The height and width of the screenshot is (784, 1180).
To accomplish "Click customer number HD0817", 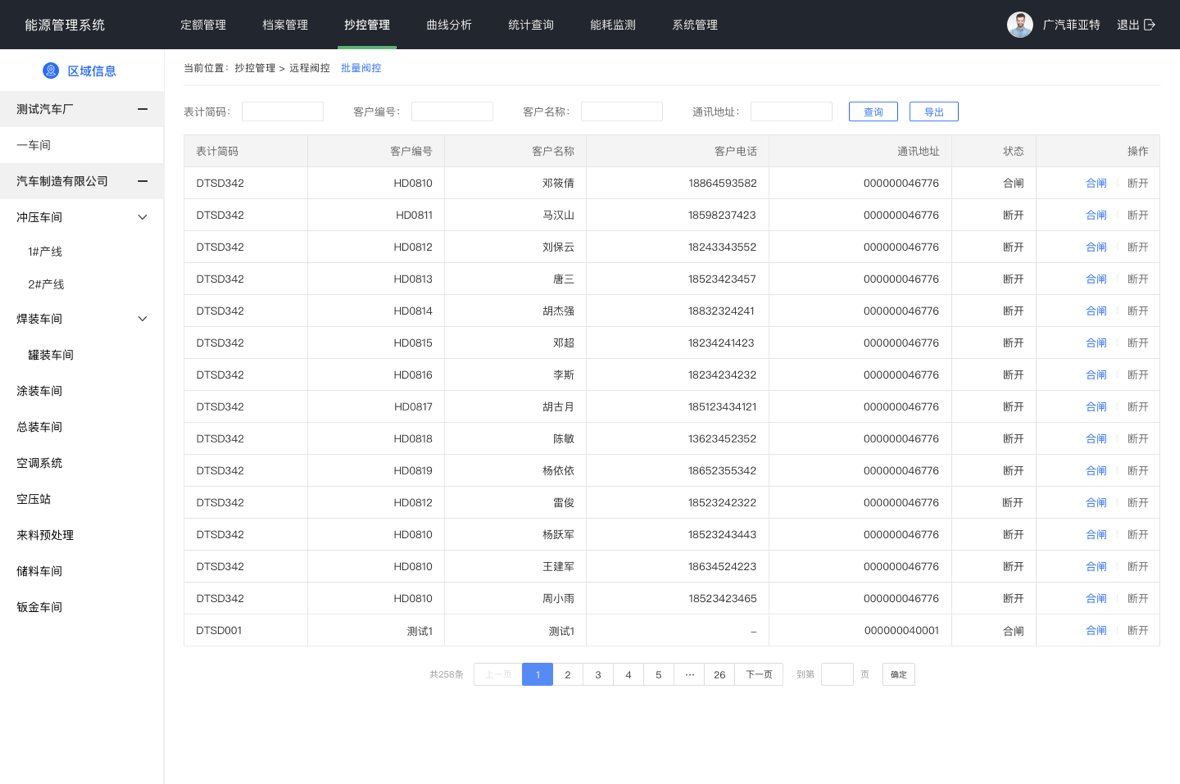I will (x=413, y=407).
